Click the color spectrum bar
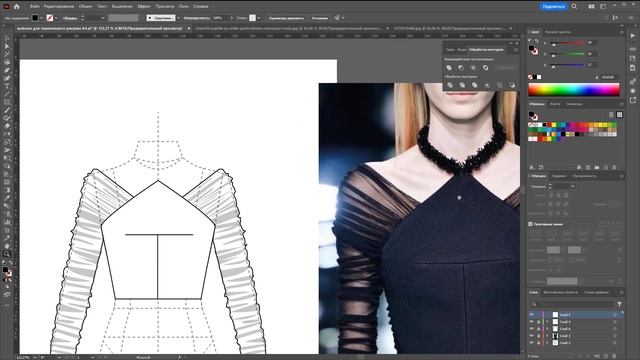 tap(574, 89)
